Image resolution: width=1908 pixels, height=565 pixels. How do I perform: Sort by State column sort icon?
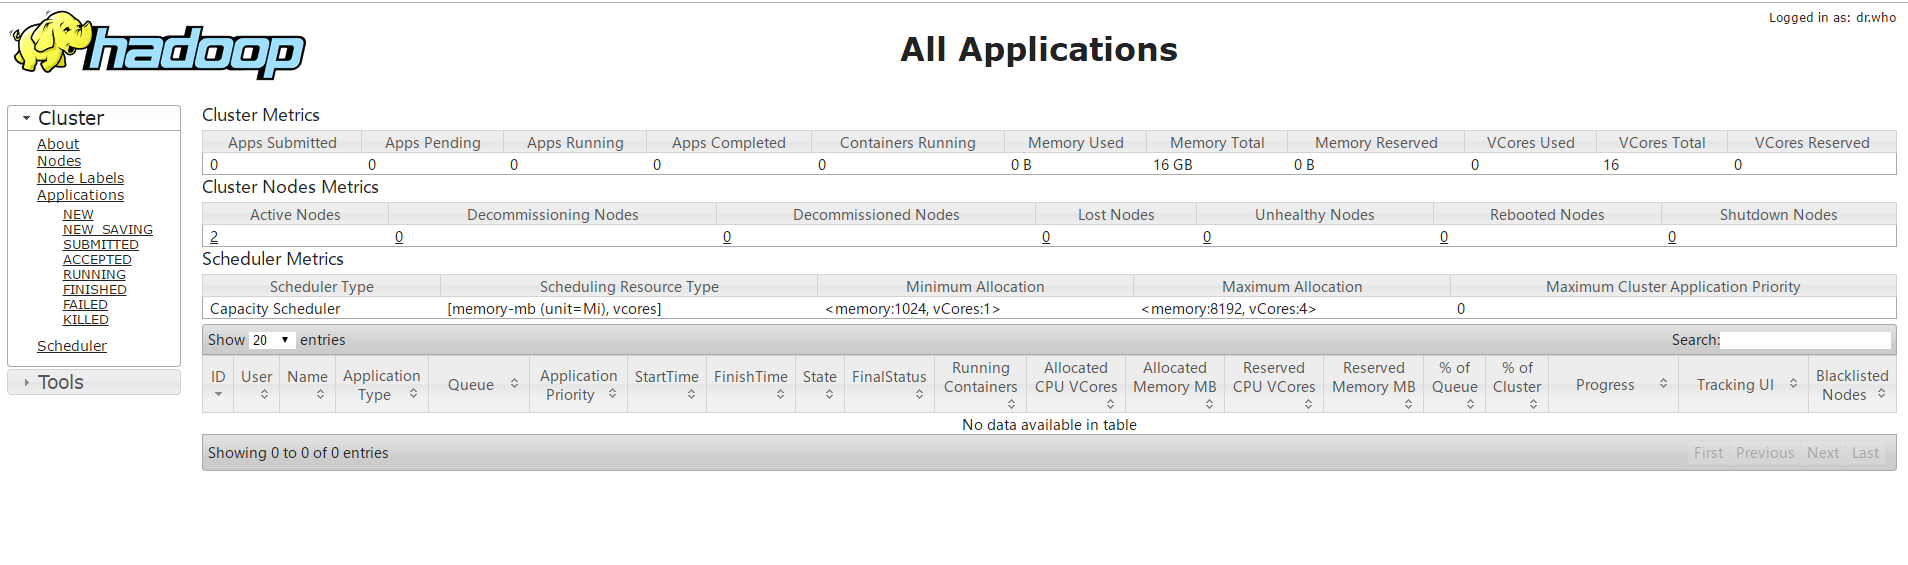[829, 395]
